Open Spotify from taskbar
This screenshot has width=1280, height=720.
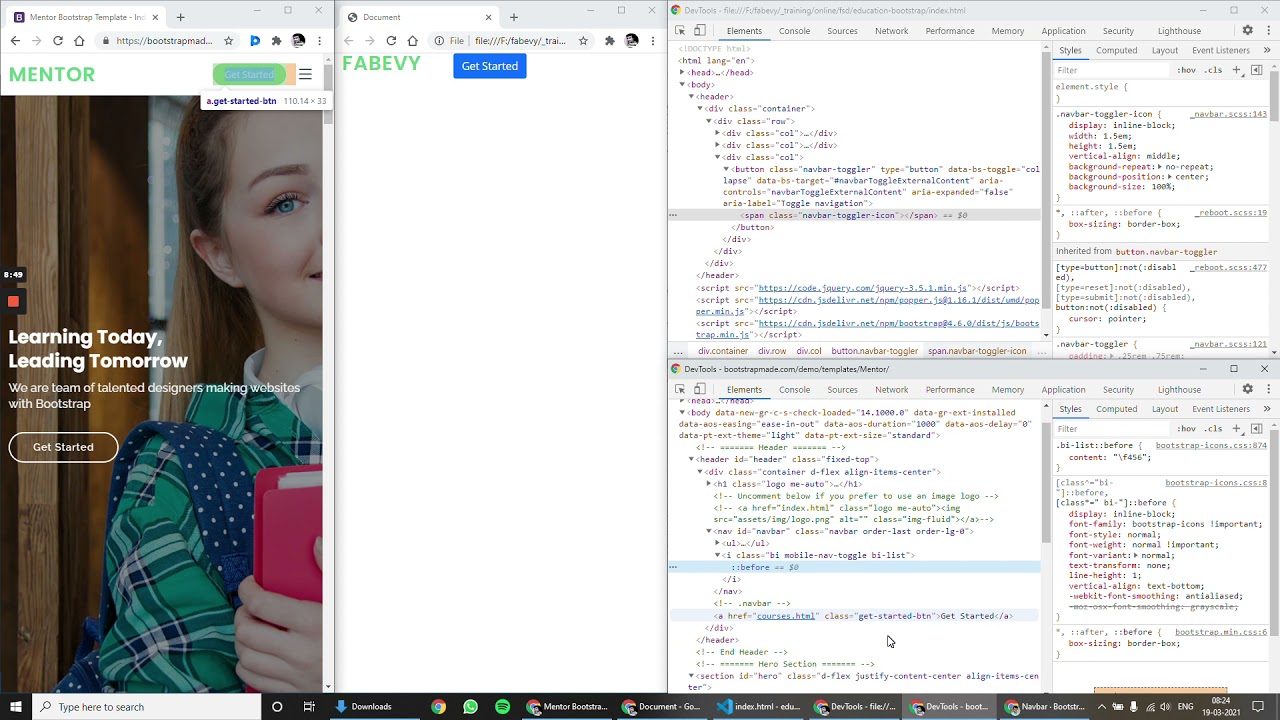tap(502, 707)
